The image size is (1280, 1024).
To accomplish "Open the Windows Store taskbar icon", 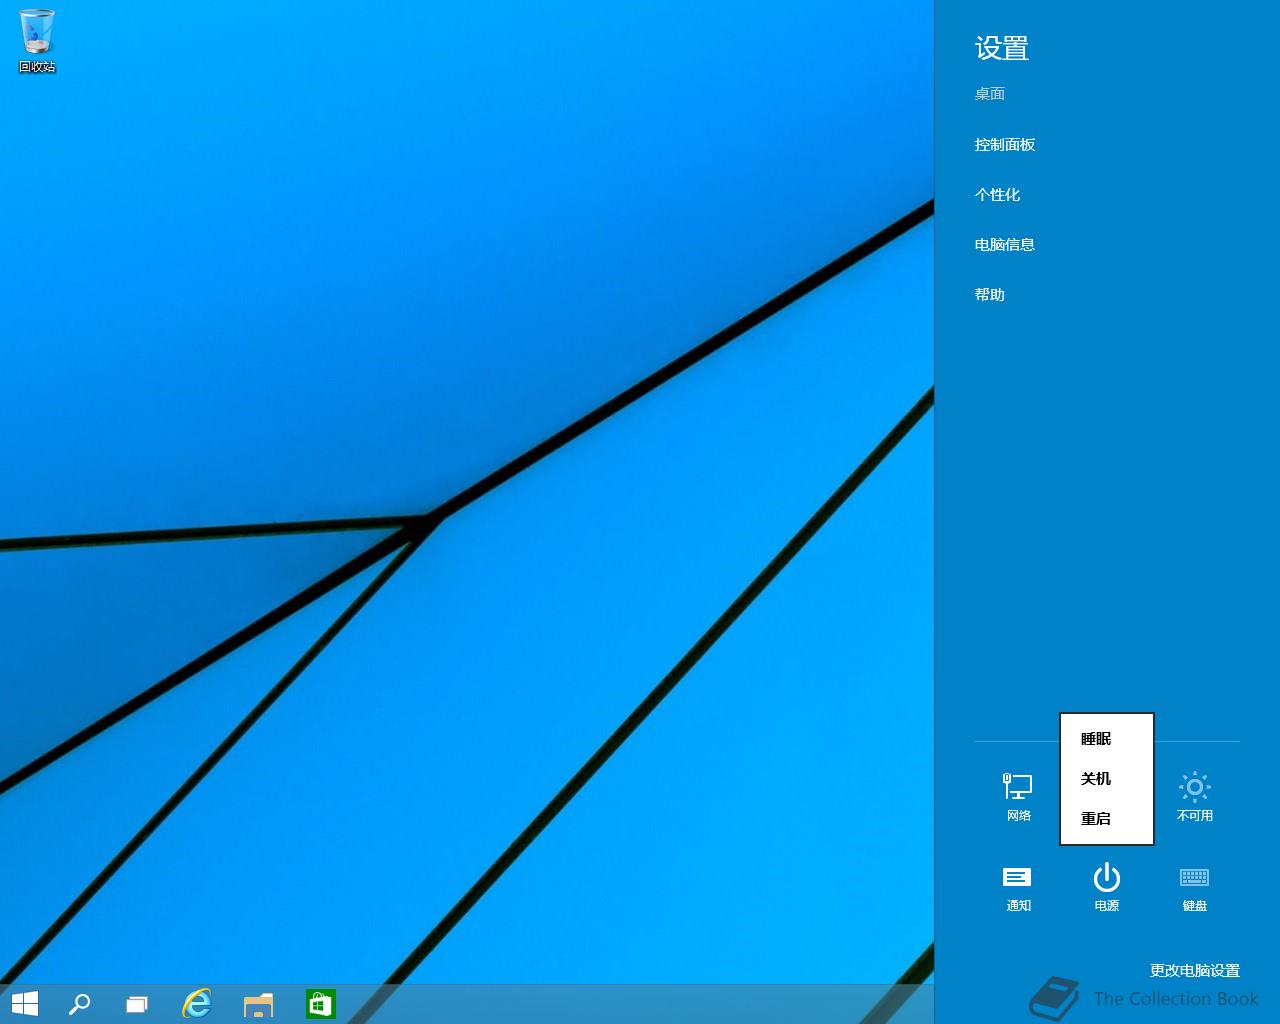I will point(321,1004).
